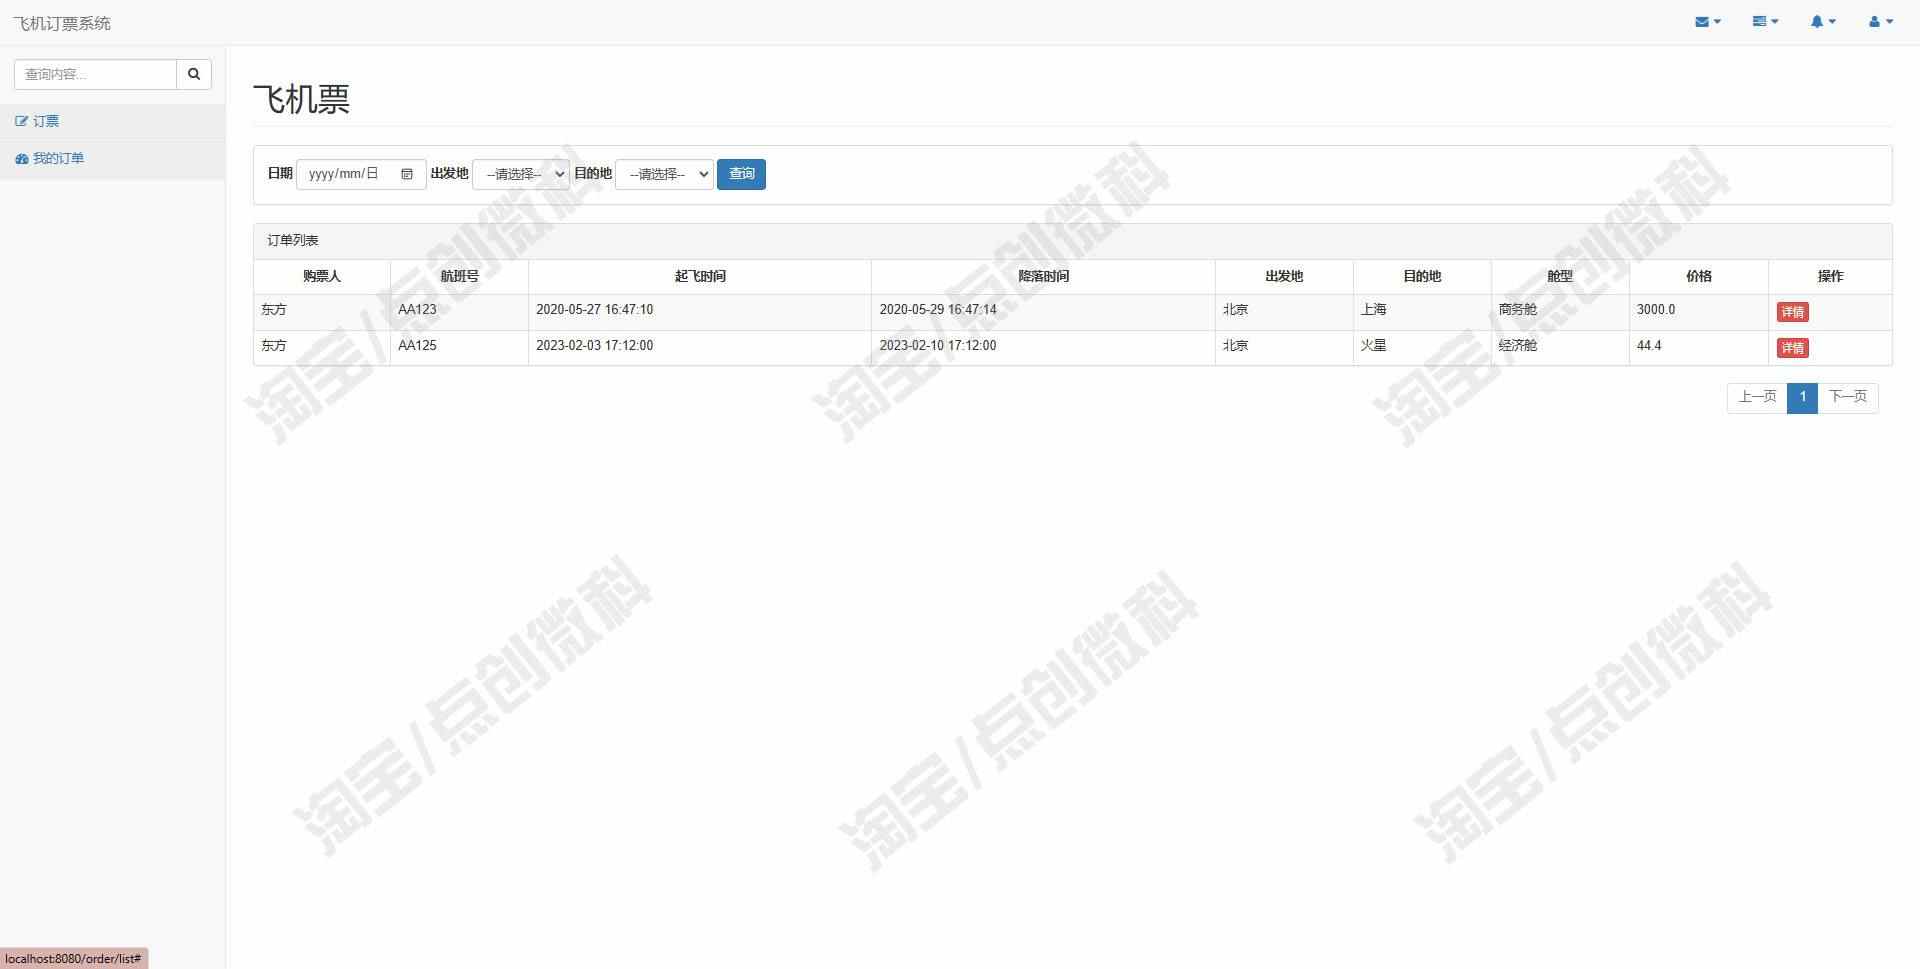Click the 飞机订票系统 brand link
Viewport: 1920px width, 969px height.
[x=62, y=23]
